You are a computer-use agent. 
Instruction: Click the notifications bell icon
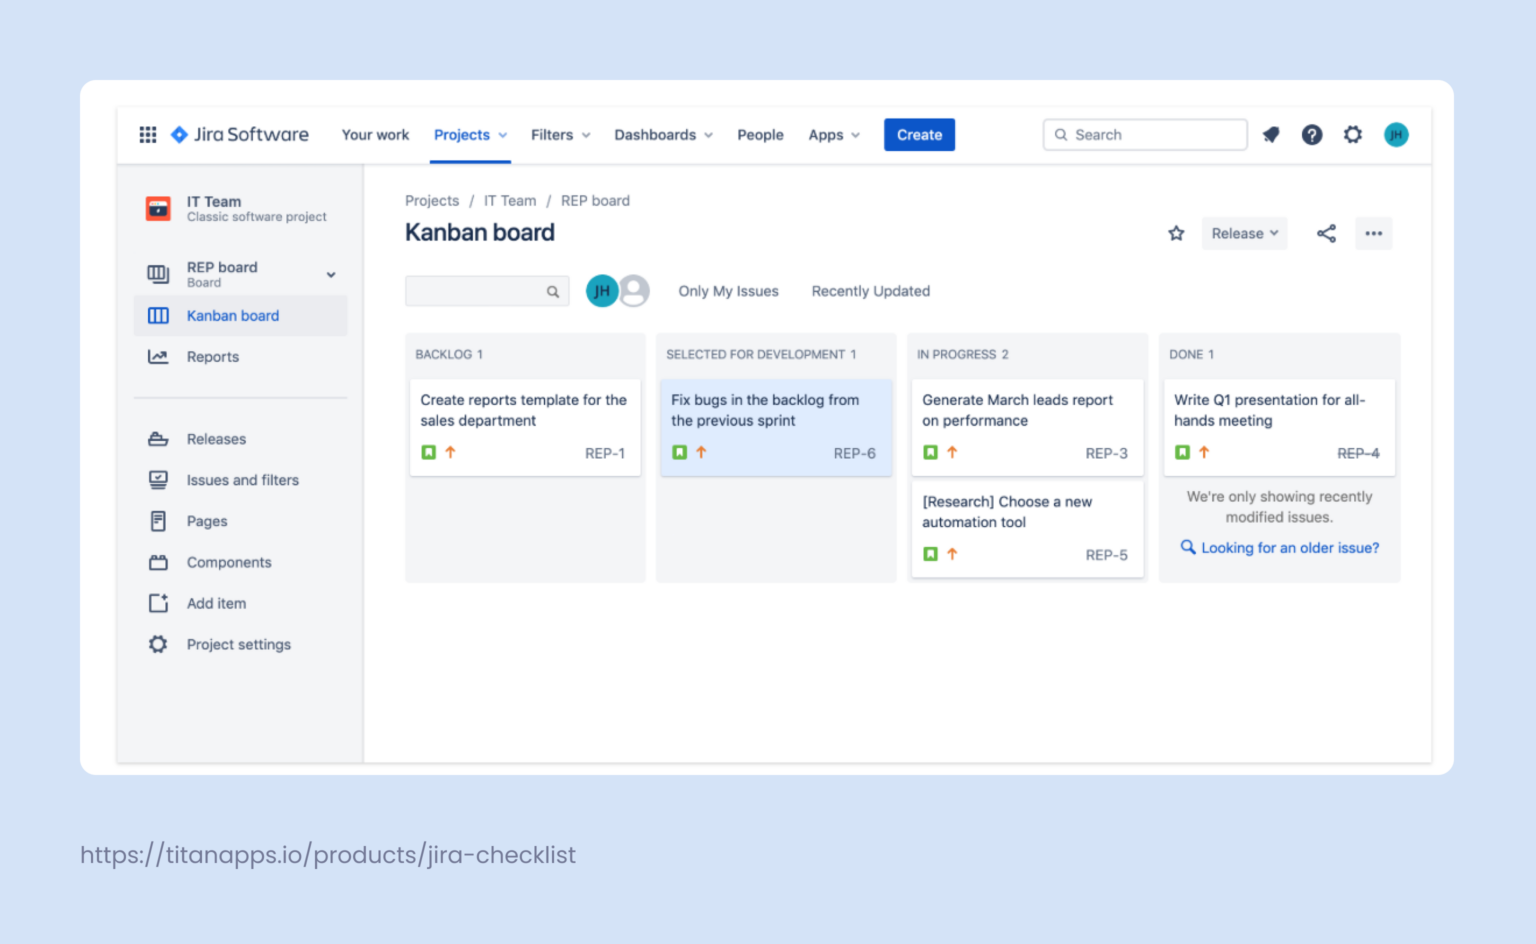click(x=1271, y=134)
